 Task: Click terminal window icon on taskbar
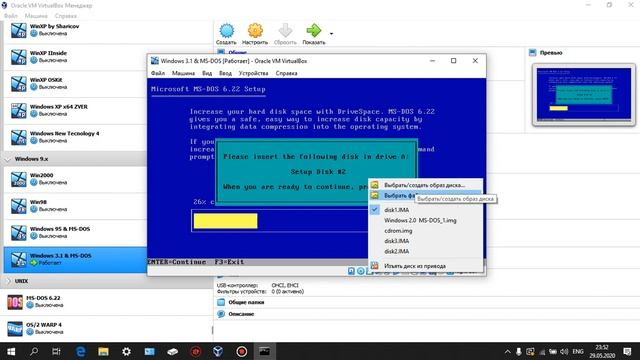coord(264,351)
